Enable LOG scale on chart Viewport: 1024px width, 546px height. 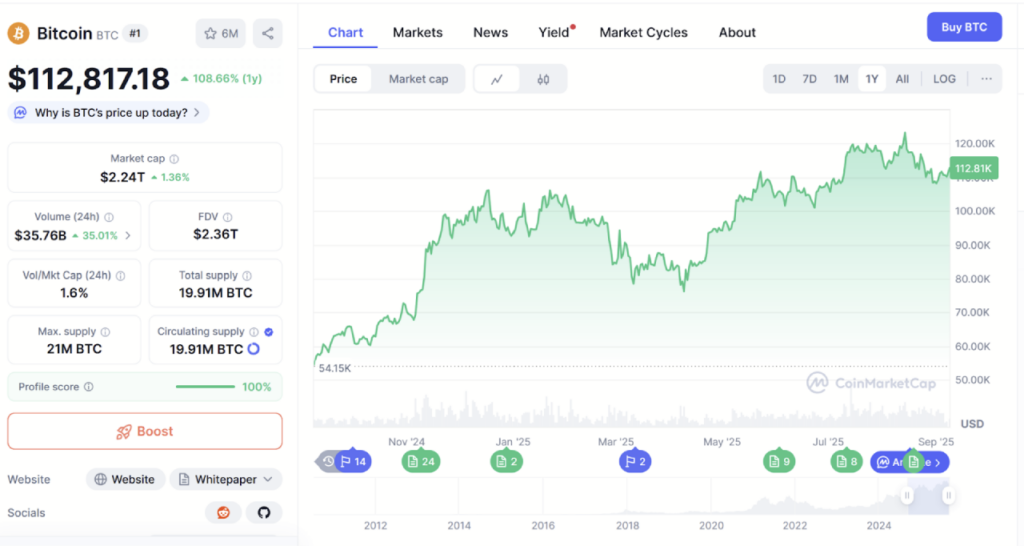point(944,79)
